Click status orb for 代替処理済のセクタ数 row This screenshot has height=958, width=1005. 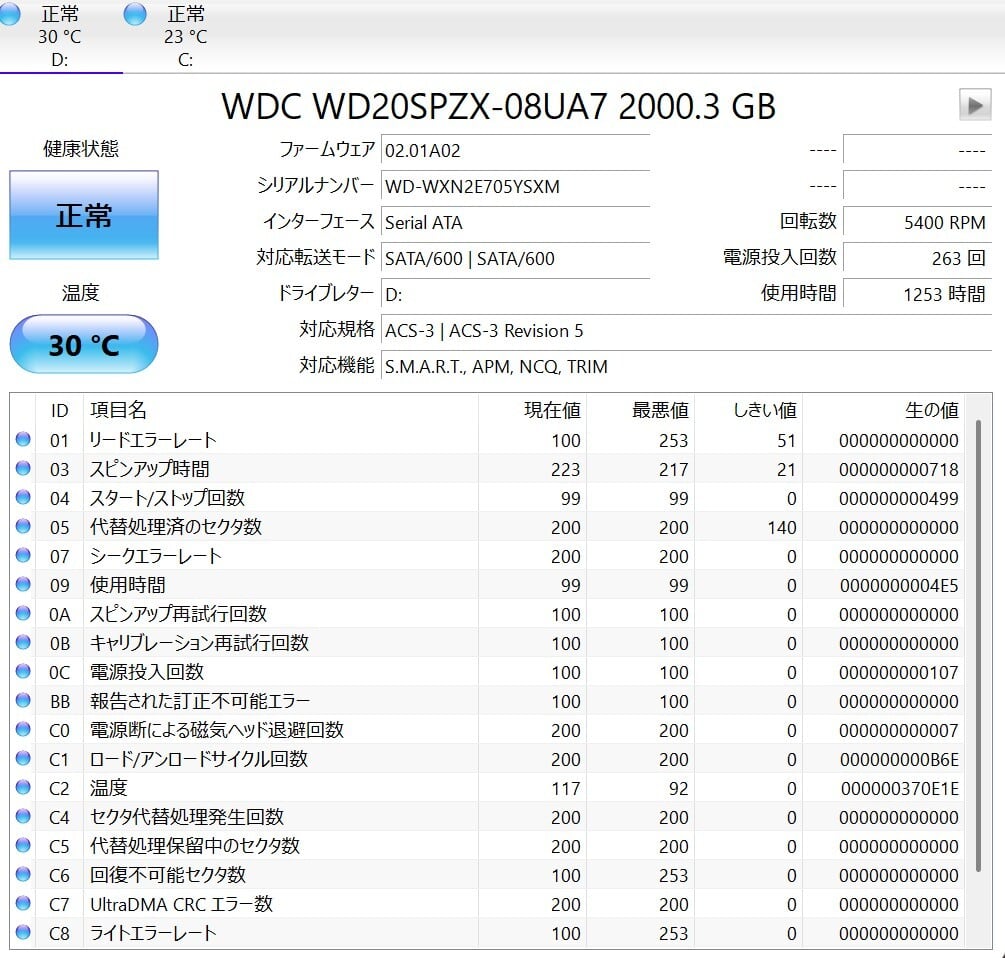click(x=23, y=527)
